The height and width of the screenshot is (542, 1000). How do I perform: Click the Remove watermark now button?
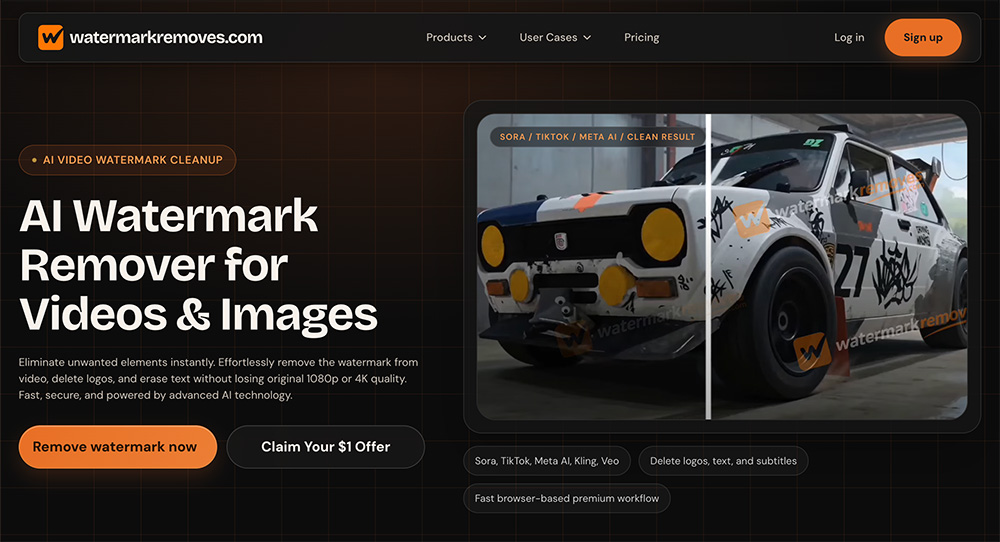(x=118, y=447)
